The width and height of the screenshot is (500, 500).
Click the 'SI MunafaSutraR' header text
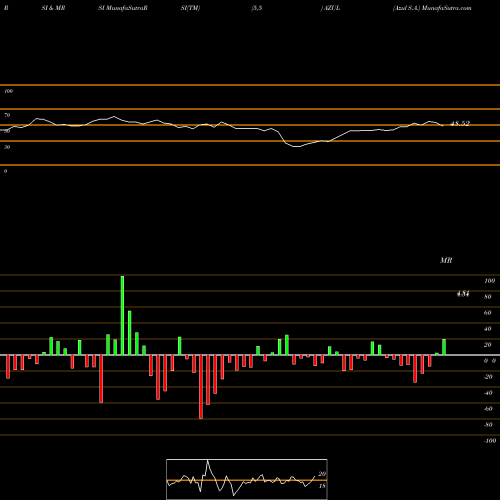[x=123, y=8]
